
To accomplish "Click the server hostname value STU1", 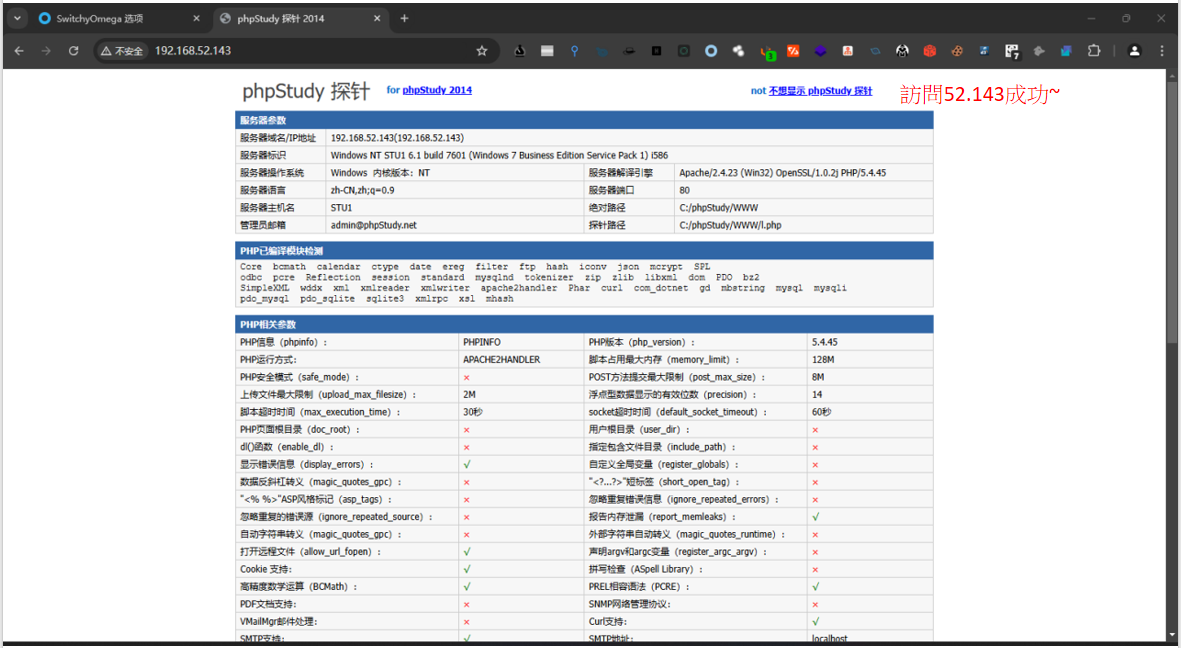I will click(x=341, y=208).
